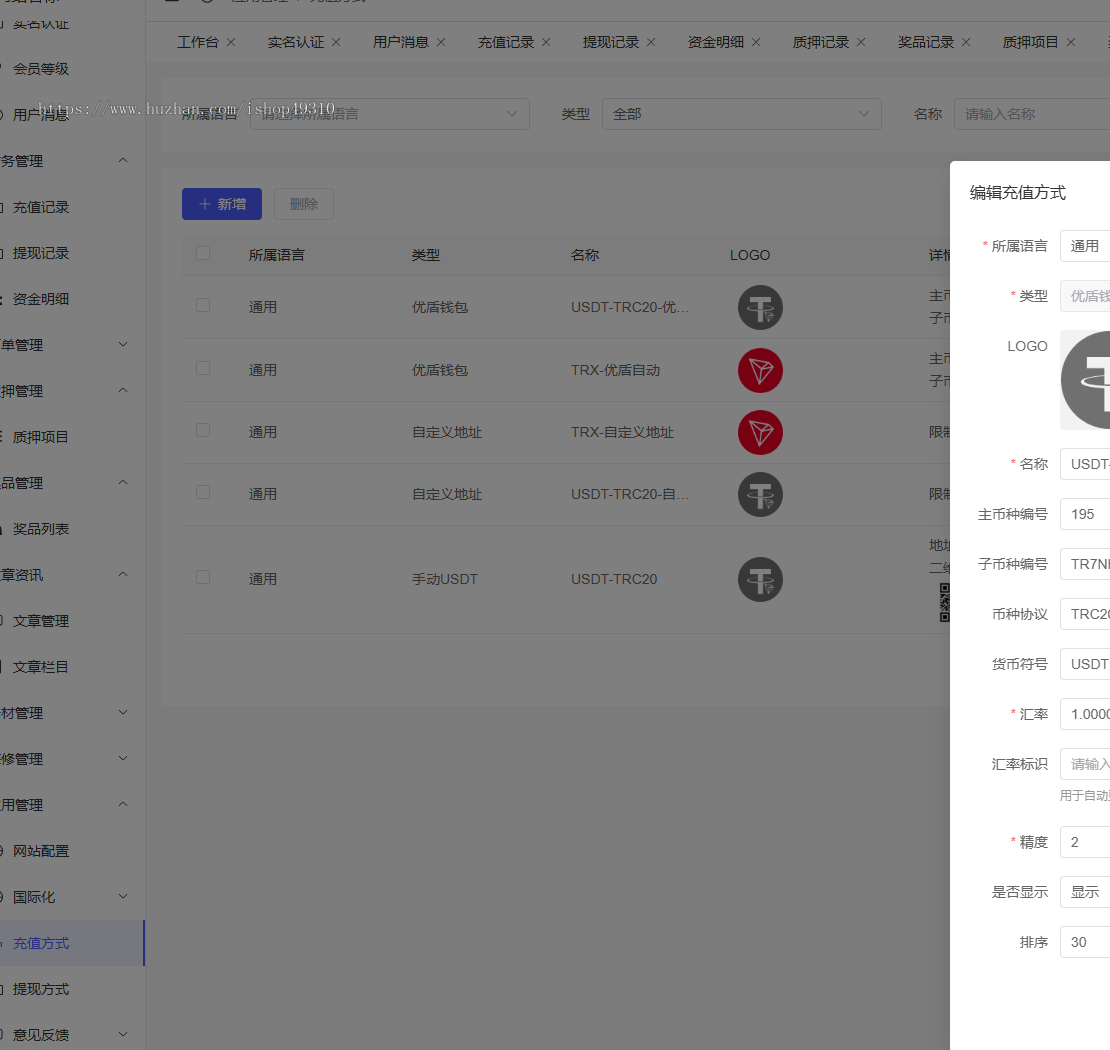1110x1050 pixels.
Task: Collapse the 务管理 sidebar group
Action: point(123,161)
